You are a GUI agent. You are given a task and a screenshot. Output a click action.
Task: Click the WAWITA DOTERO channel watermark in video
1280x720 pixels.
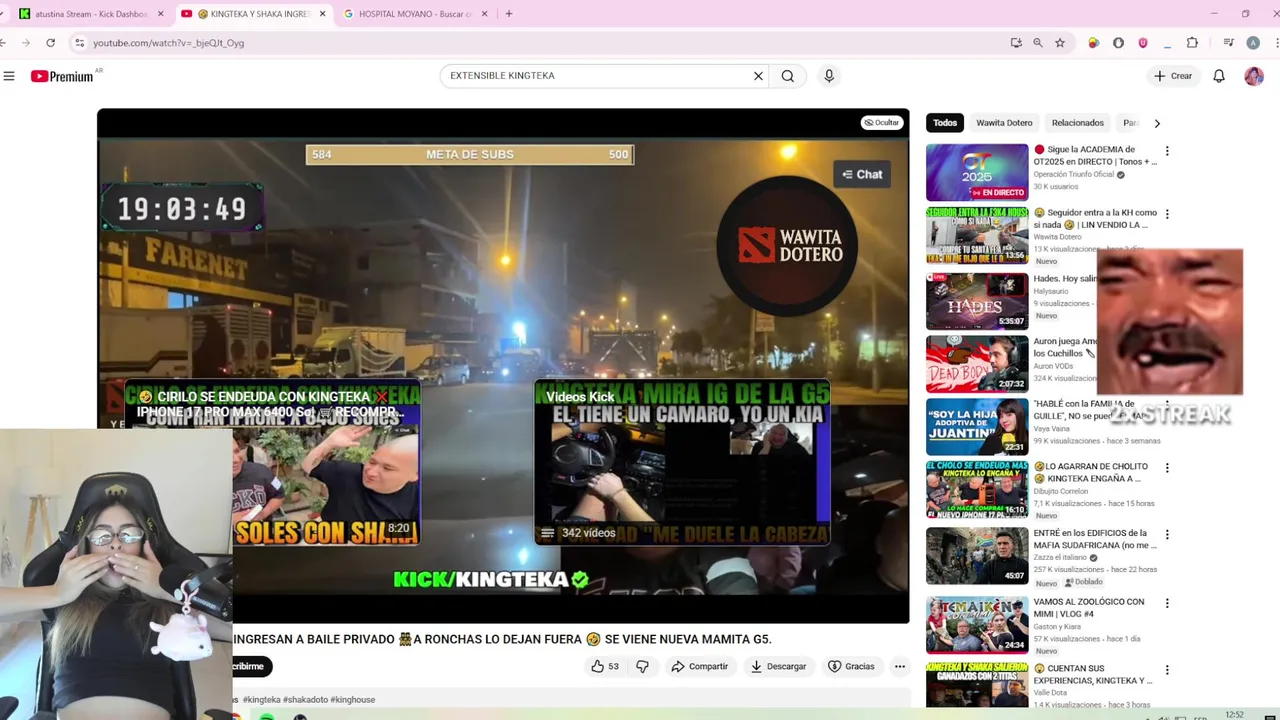click(x=788, y=246)
